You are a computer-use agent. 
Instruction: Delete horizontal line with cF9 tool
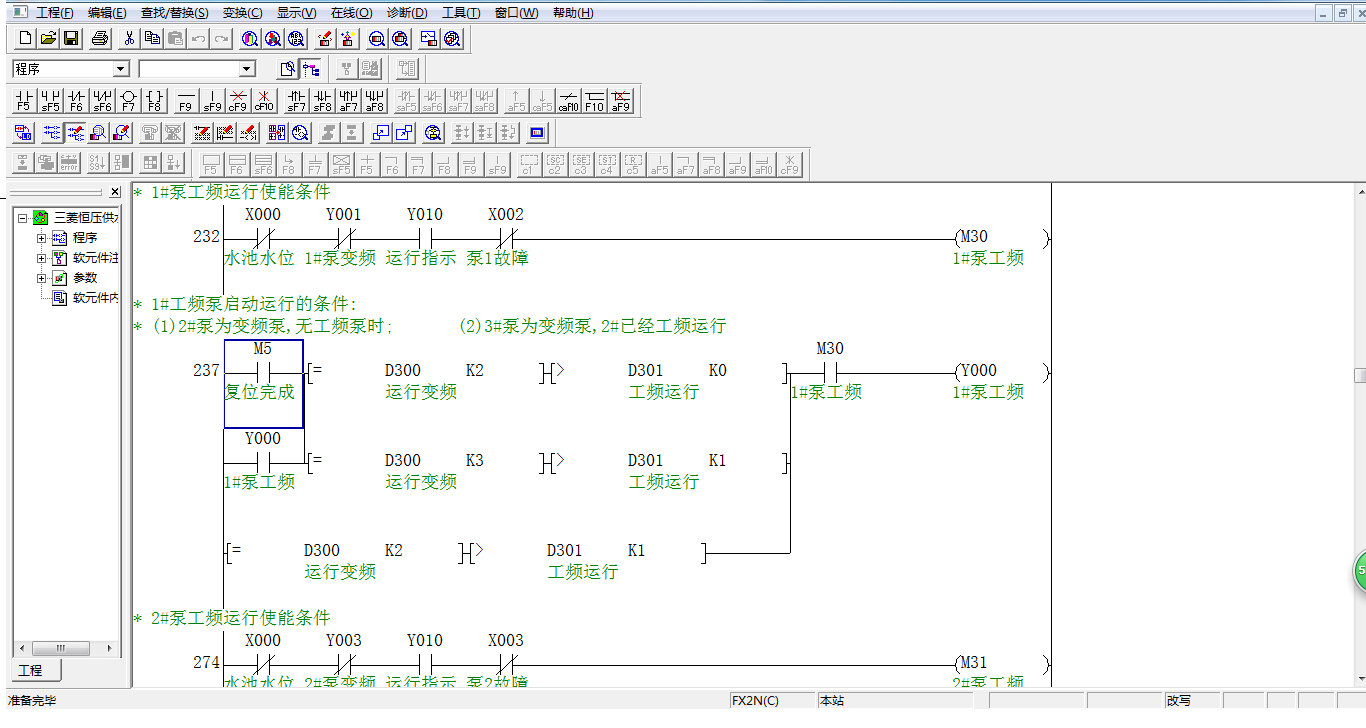(x=238, y=100)
